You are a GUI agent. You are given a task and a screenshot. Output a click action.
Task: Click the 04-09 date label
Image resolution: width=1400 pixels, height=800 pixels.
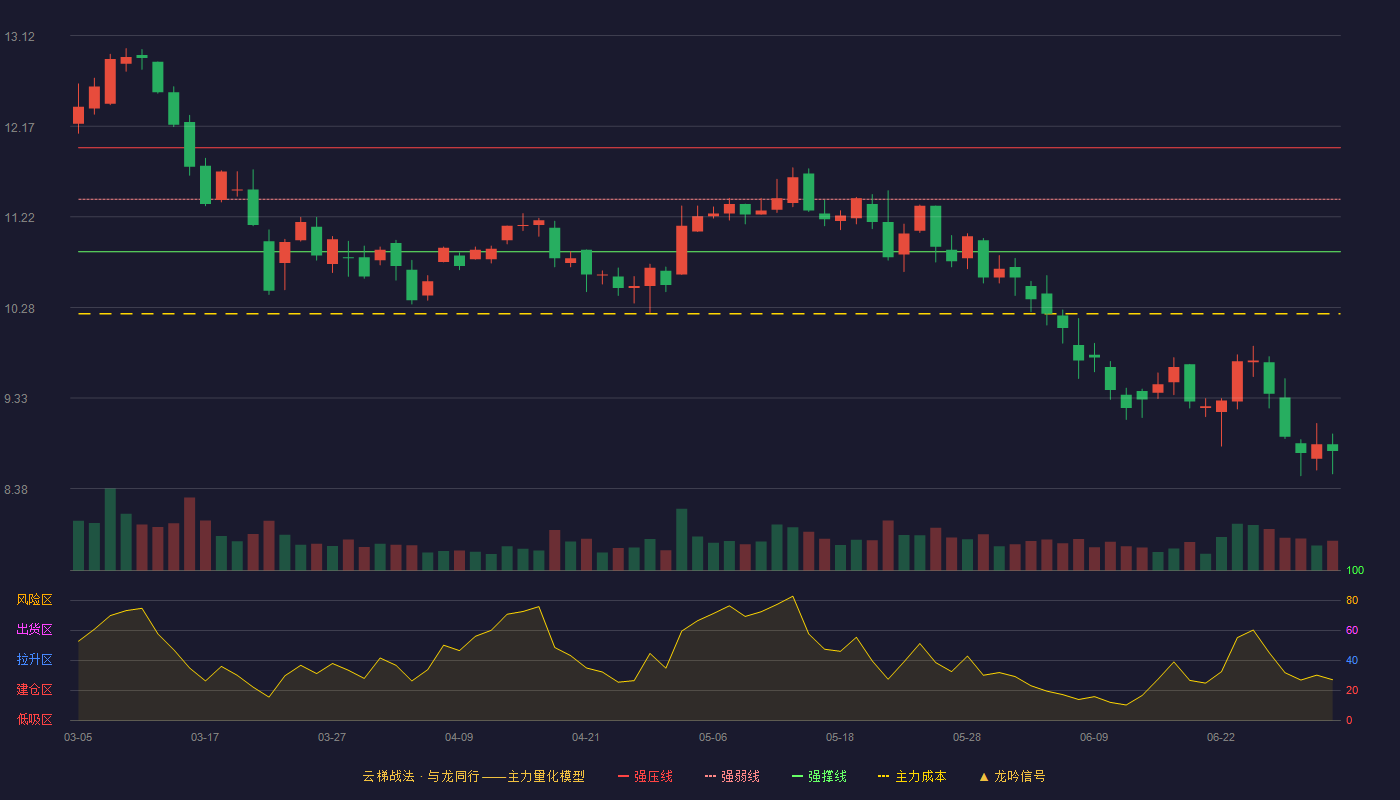tap(459, 737)
